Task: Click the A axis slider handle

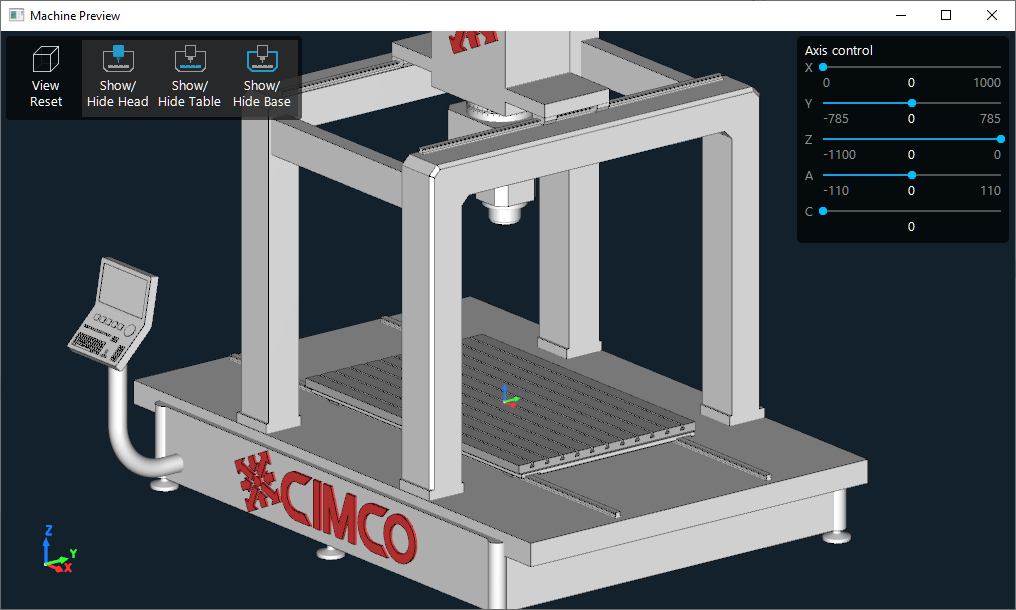Action: pyautogui.click(x=912, y=175)
